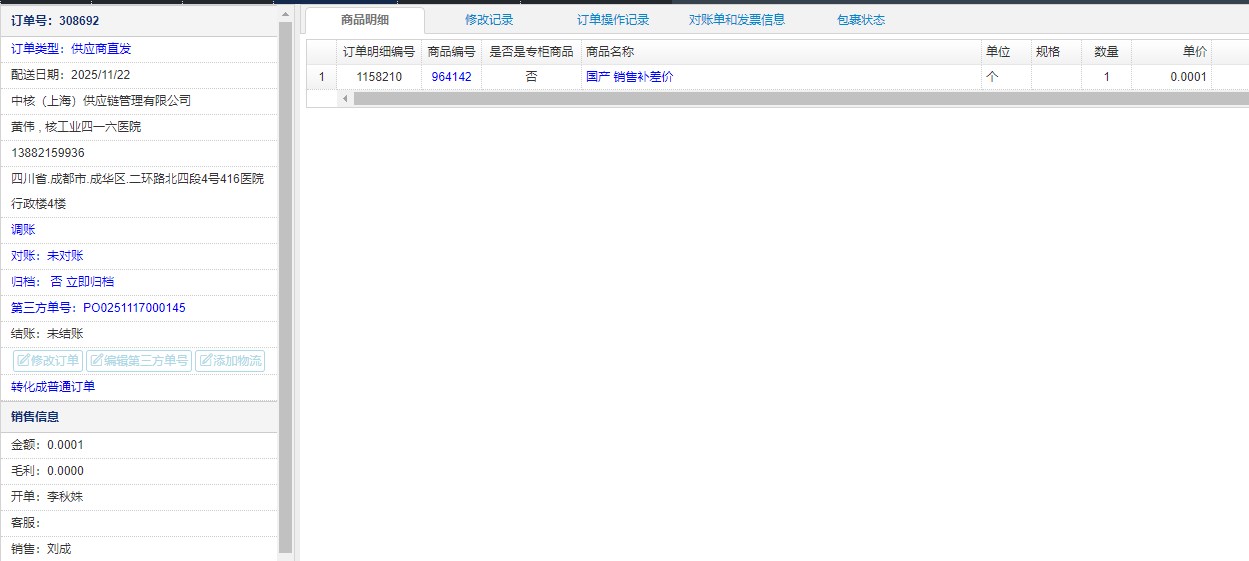Click the 修改订单 edit button
This screenshot has width=1249, height=561.
pyautogui.click(x=47, y=361)
